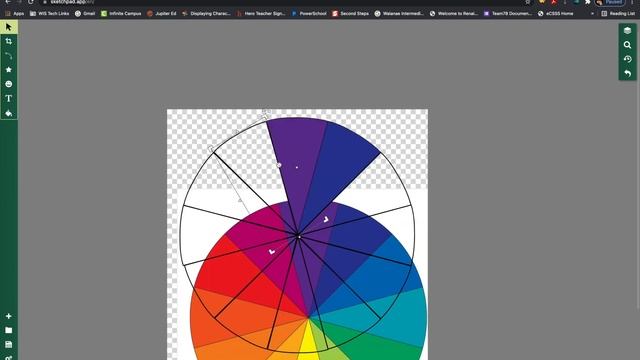Open the Infinite Campus bookmark
Screen dimensions: 640x360
pos(121,13)
